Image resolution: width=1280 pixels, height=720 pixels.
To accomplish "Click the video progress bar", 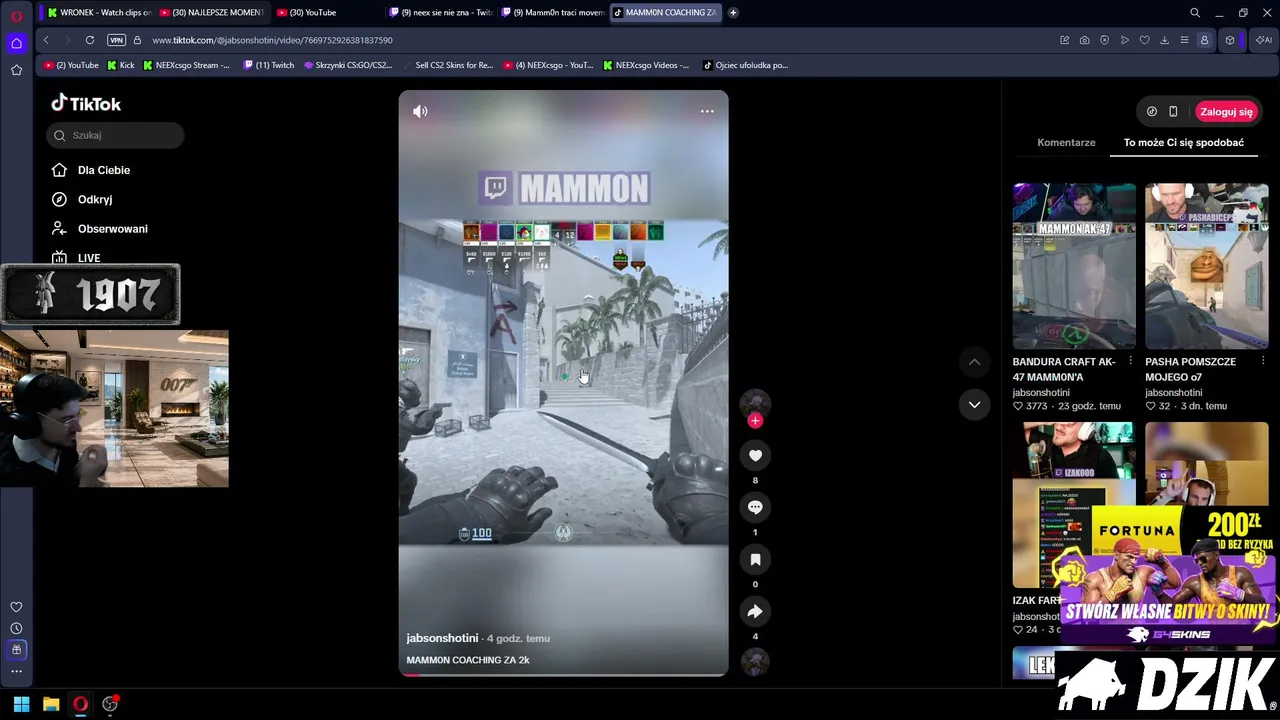I will [x=563, y=675].
